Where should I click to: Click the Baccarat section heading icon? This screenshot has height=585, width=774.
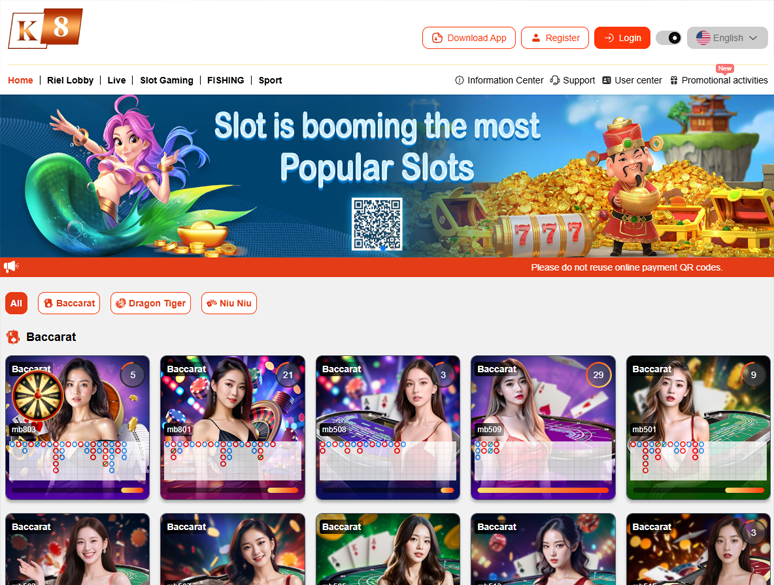pyautogui.click(x=13, y=337)
